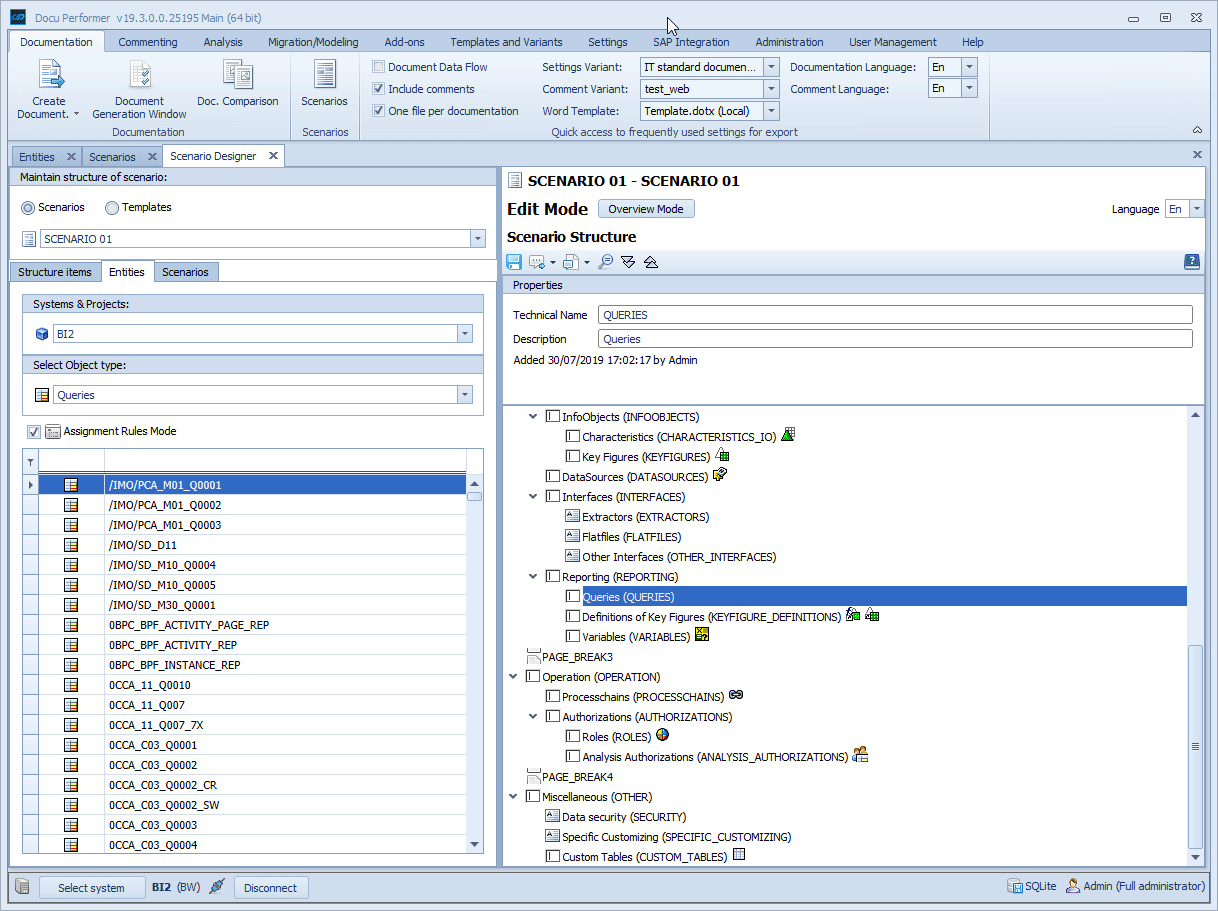The image size is (1218, 911).
Task: Collapse the Reporting (REPORTING) tree node
Action: click(x=533, y=576)
